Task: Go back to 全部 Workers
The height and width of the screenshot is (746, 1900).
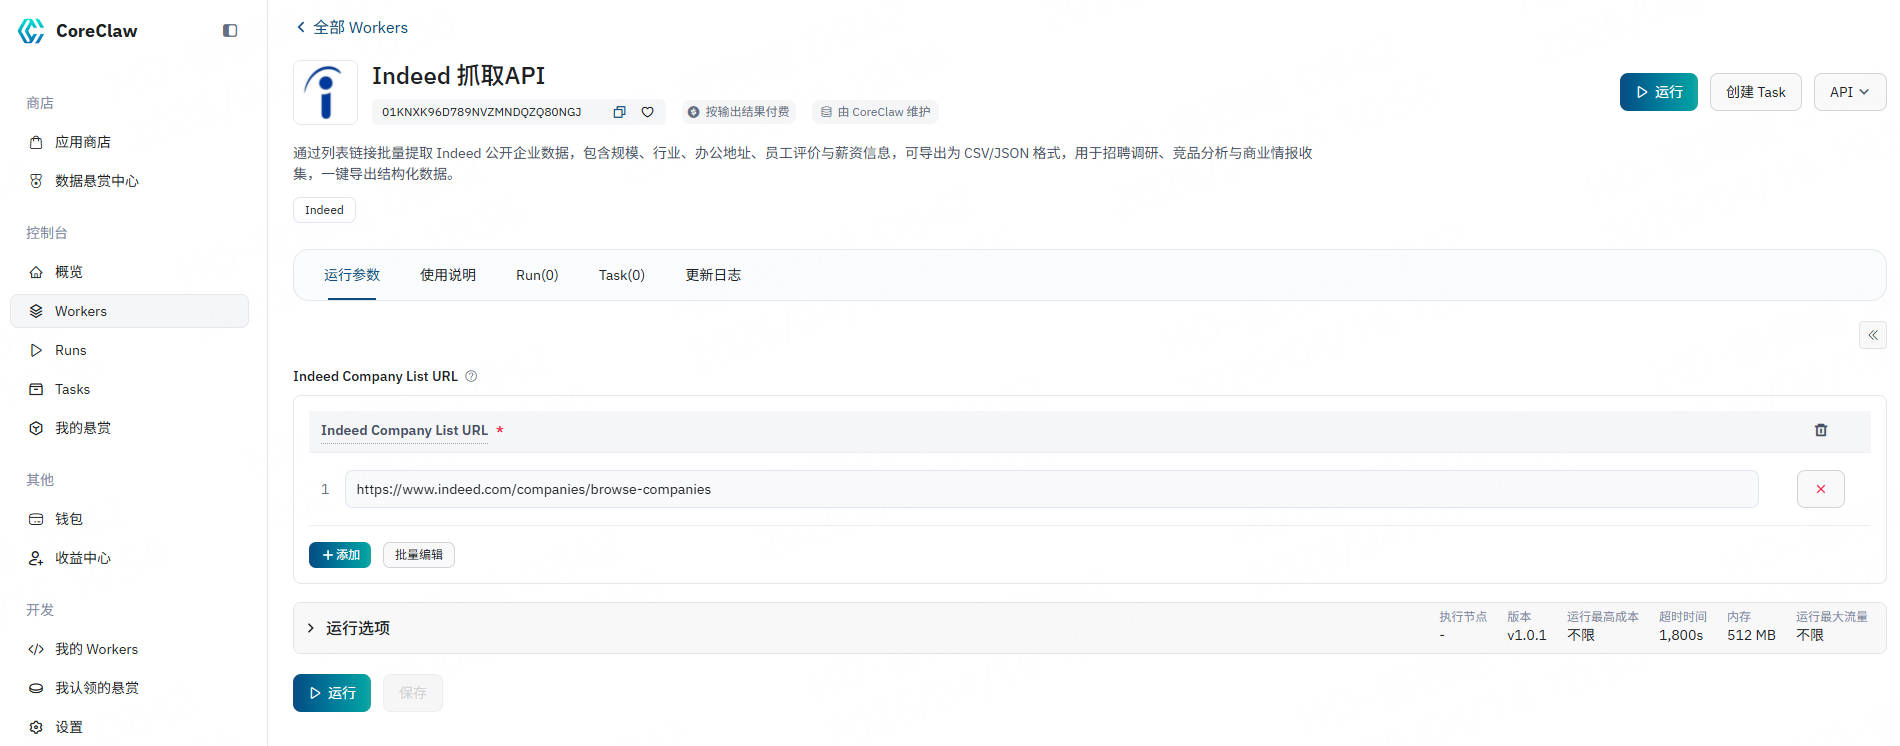Action: pyautogui.click(x=352, y=27)
